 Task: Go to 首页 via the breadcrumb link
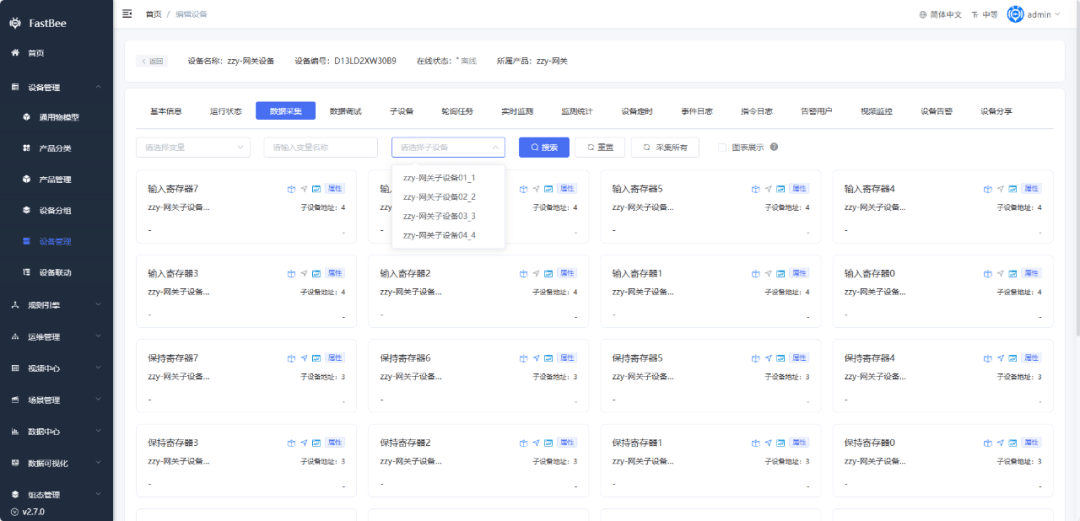point(153,14)
